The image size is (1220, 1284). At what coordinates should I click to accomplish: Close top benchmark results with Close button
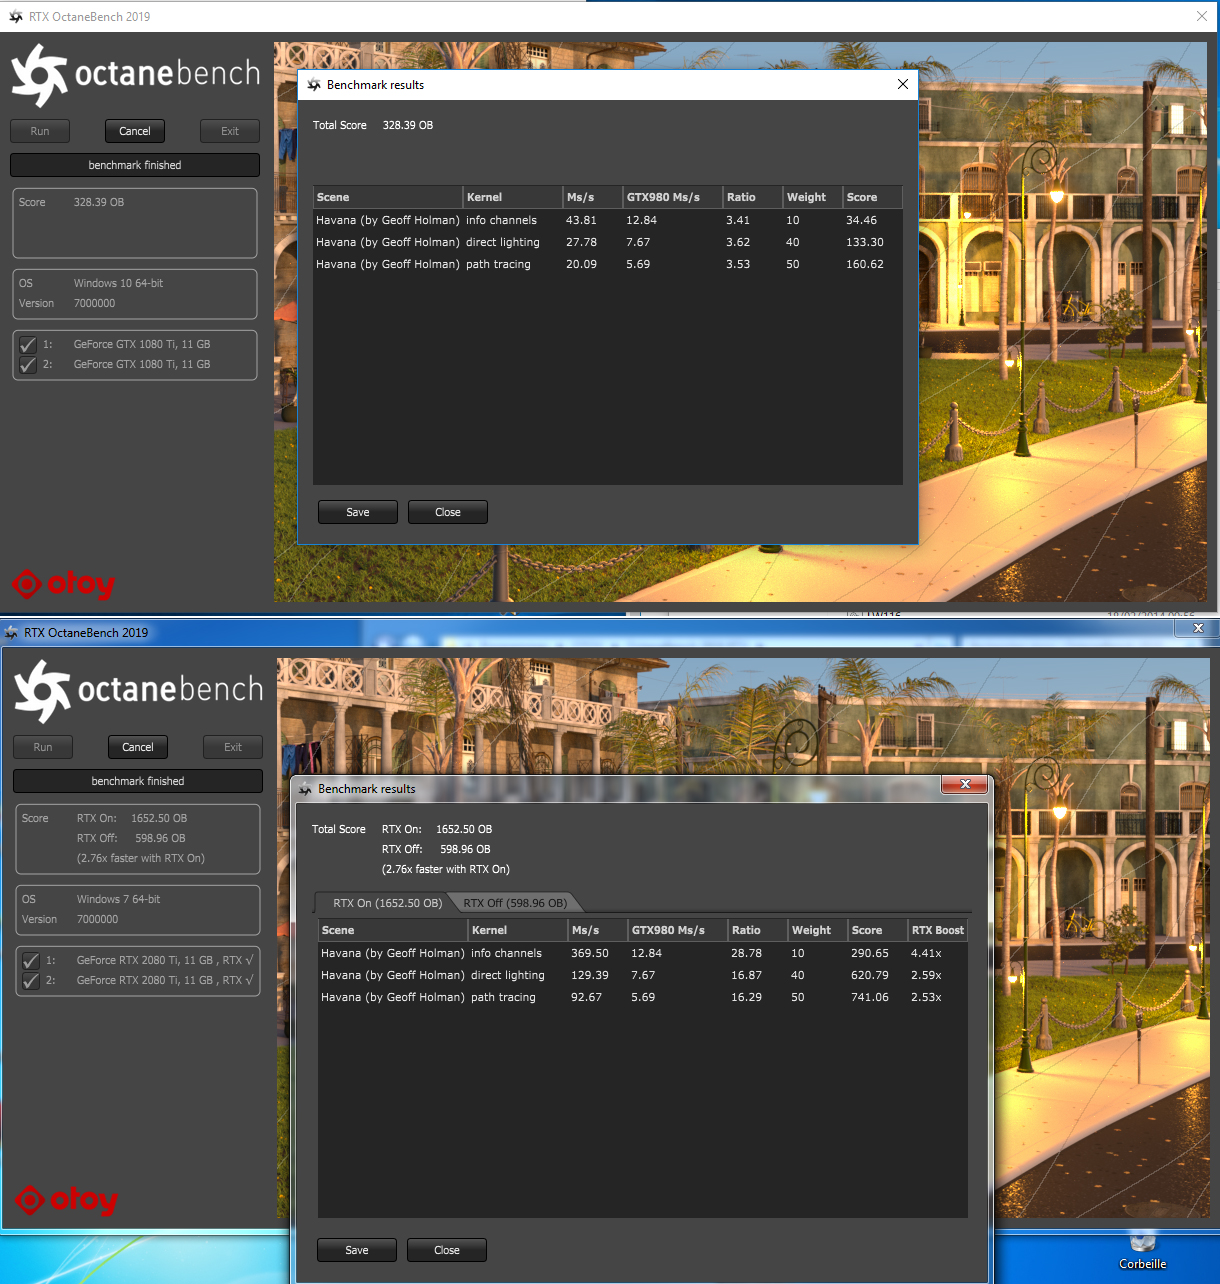(448, 512)
